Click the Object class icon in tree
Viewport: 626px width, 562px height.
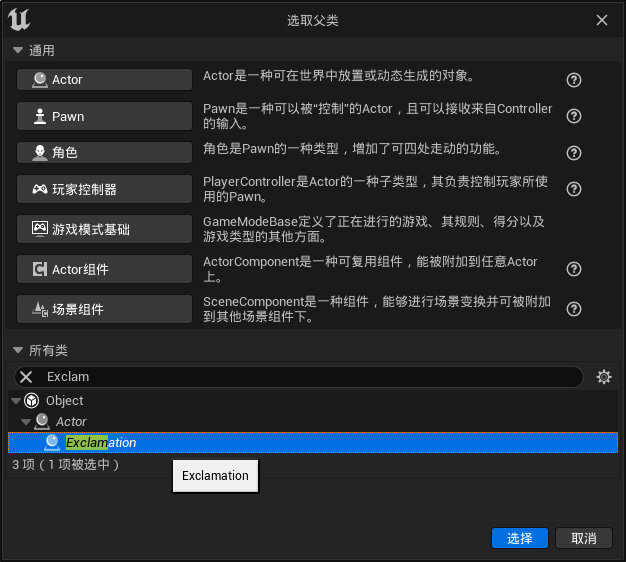click(x=32, y=401)
